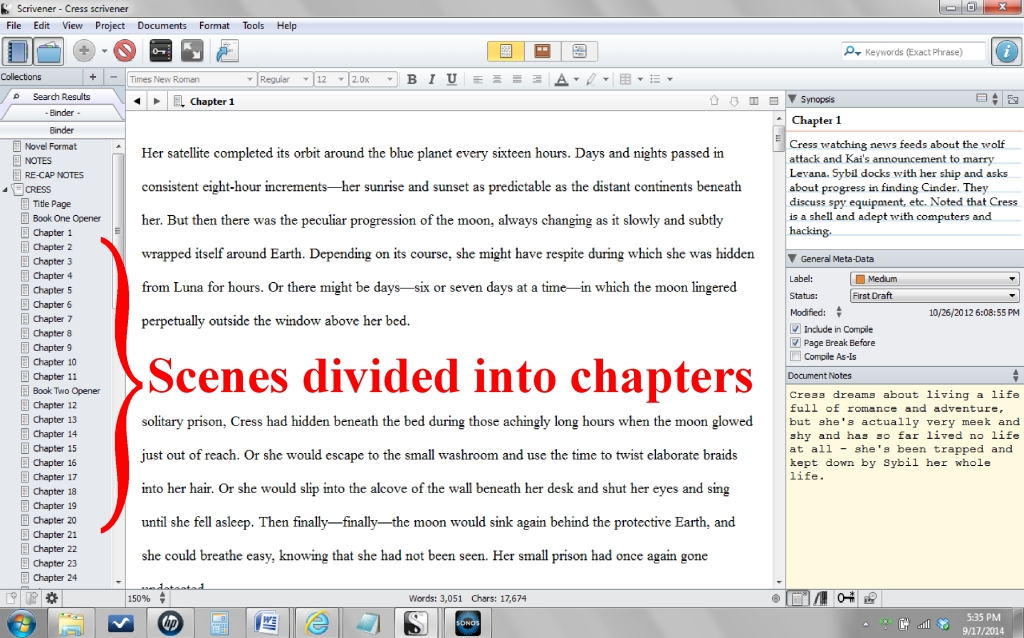Change zoom level 150% stepper

163,598
